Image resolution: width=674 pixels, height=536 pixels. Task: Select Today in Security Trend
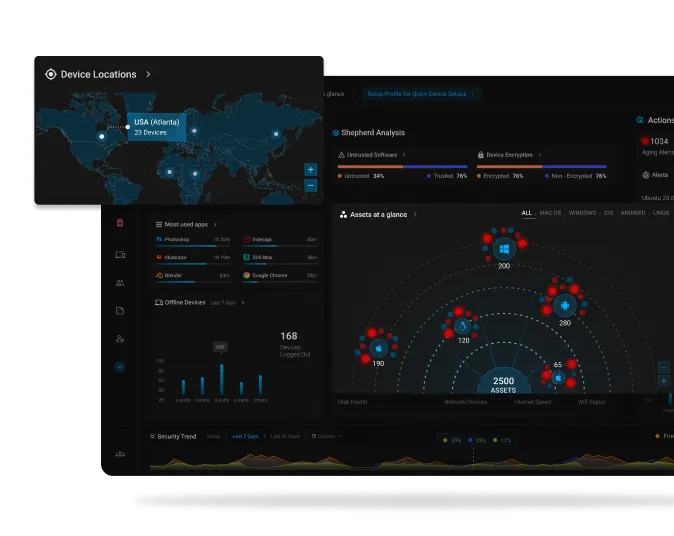213,436
